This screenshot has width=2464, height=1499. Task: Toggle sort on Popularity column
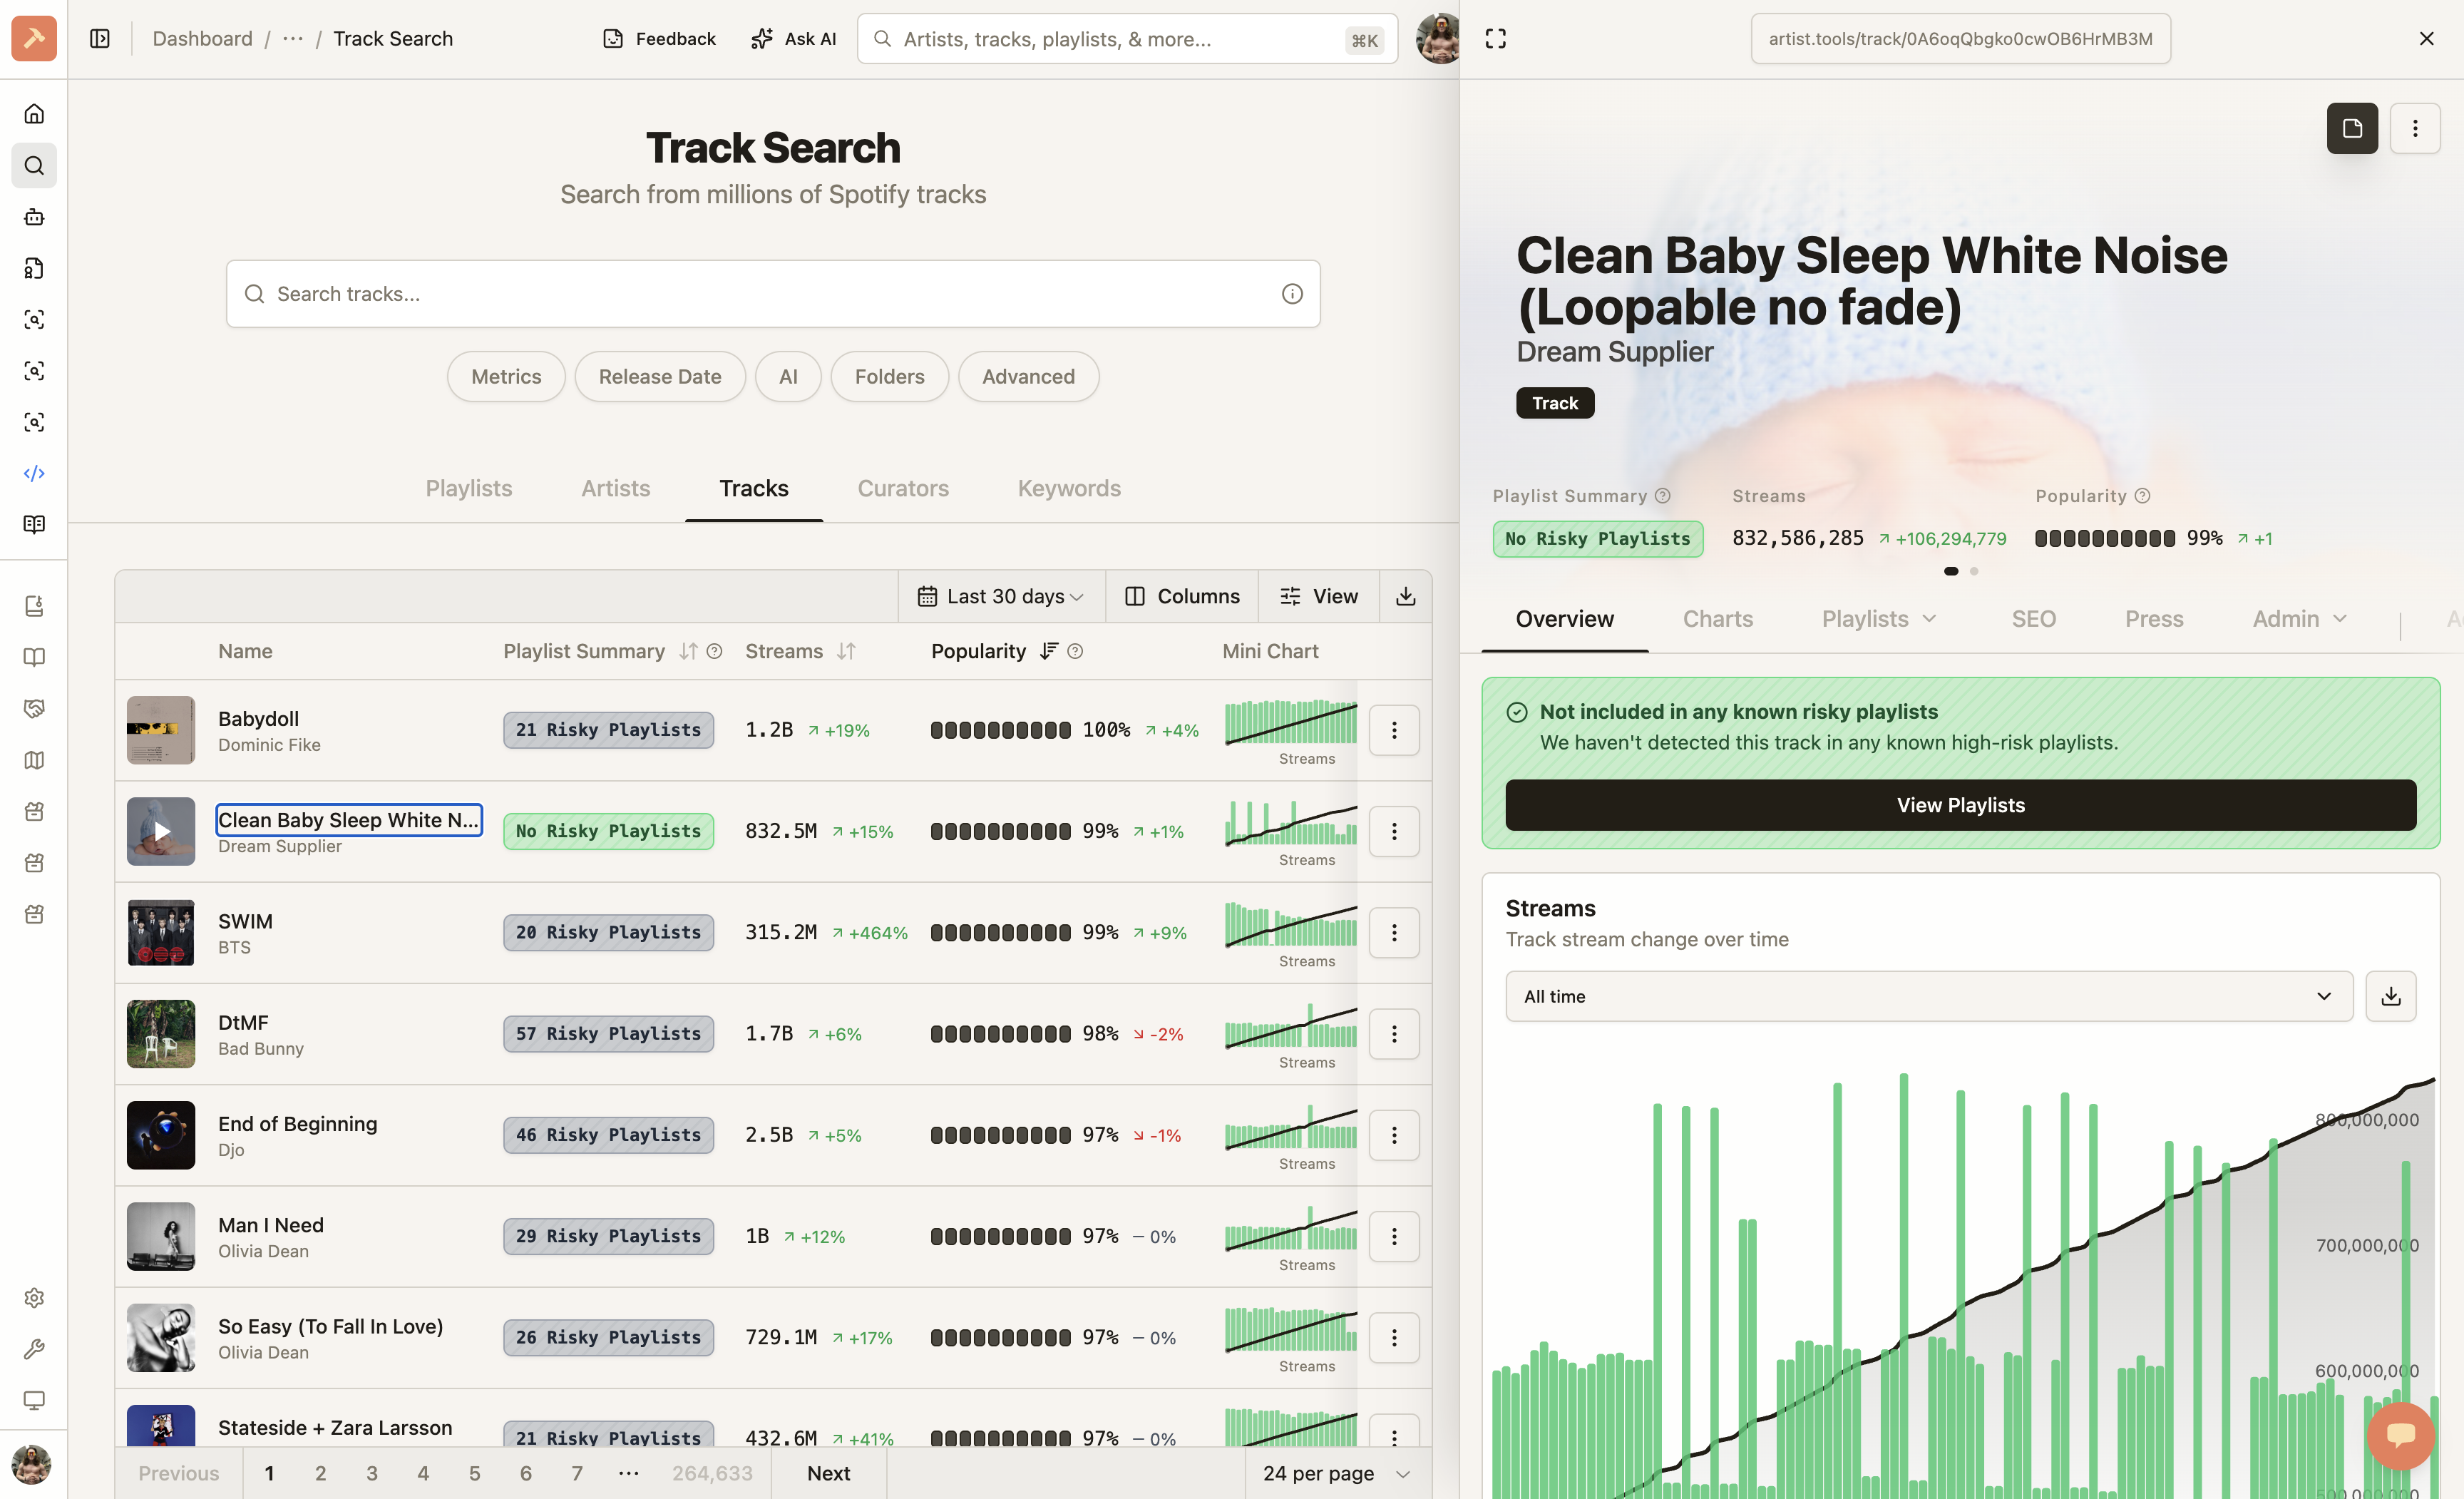[x=1048, y=651]
